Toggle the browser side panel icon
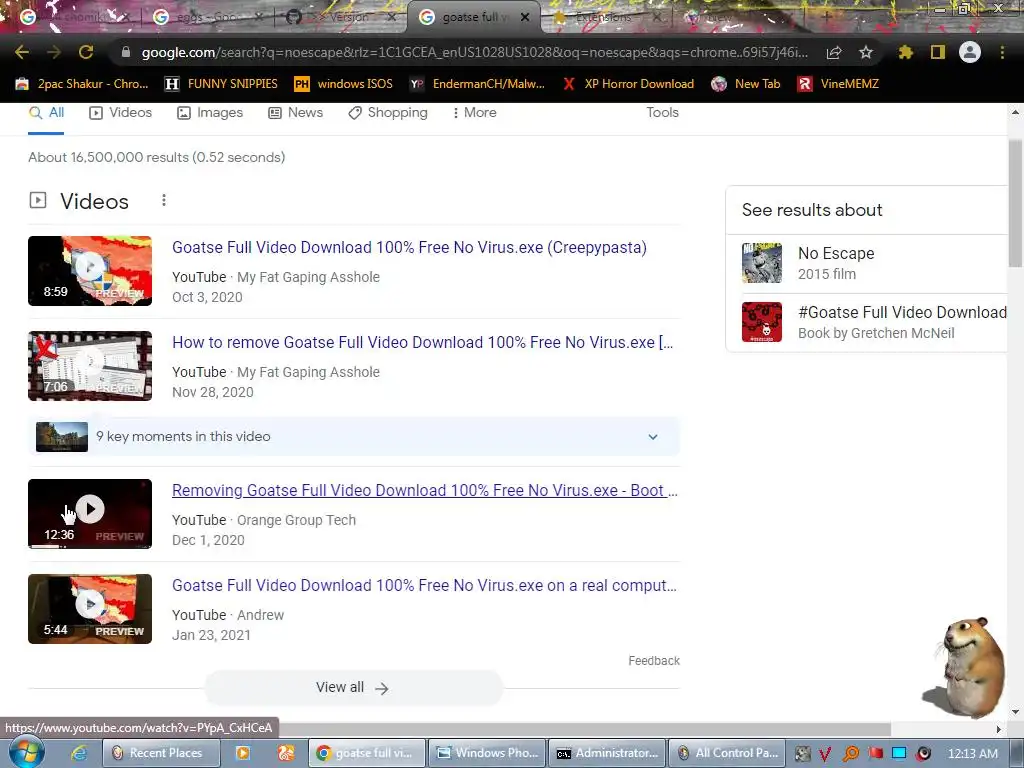1024x768 pixels. pyautogui.click(x=938, y=52)
